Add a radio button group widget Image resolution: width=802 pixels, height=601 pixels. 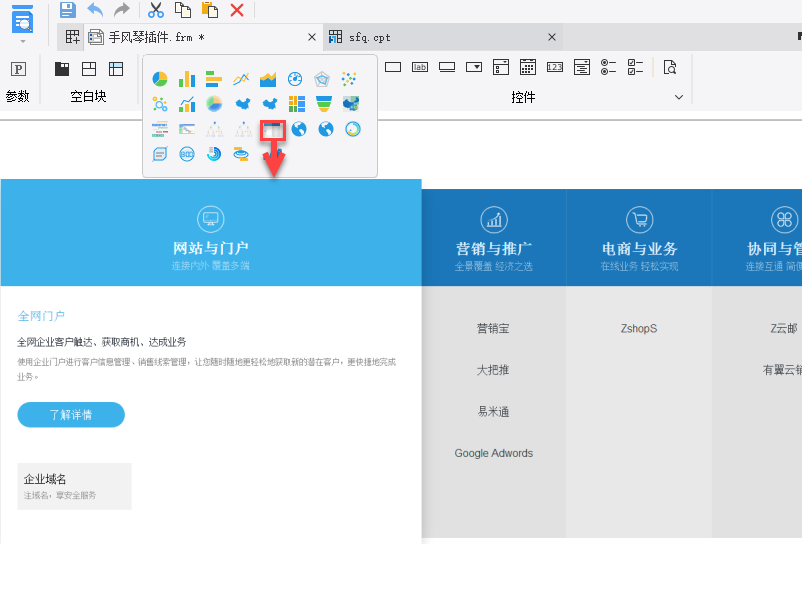point(608,67)
